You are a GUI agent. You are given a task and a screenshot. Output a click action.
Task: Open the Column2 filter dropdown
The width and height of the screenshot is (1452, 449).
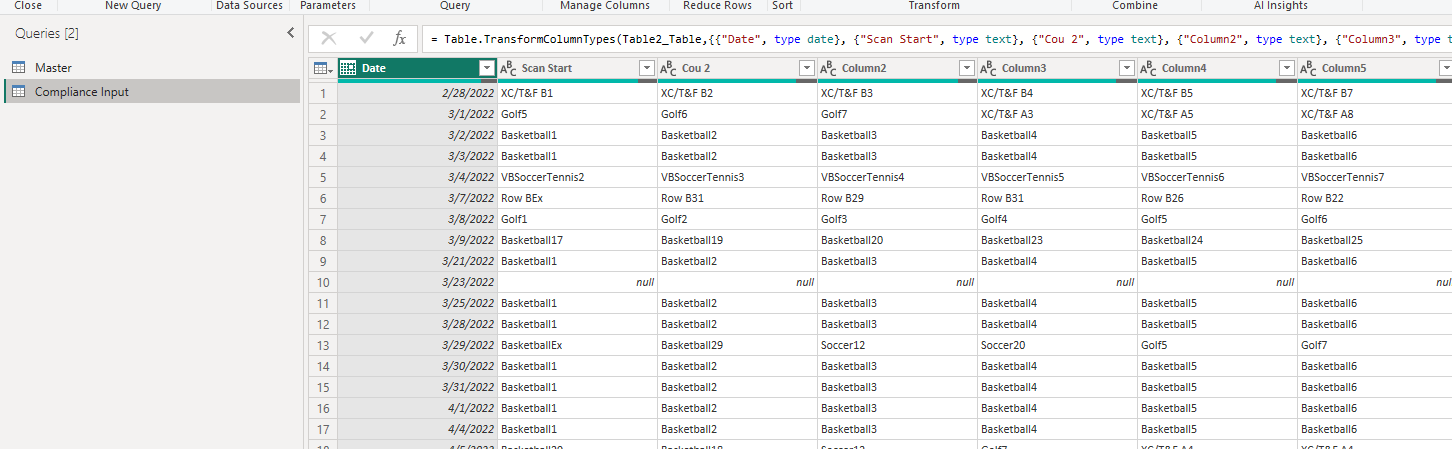tap(966, 68)
